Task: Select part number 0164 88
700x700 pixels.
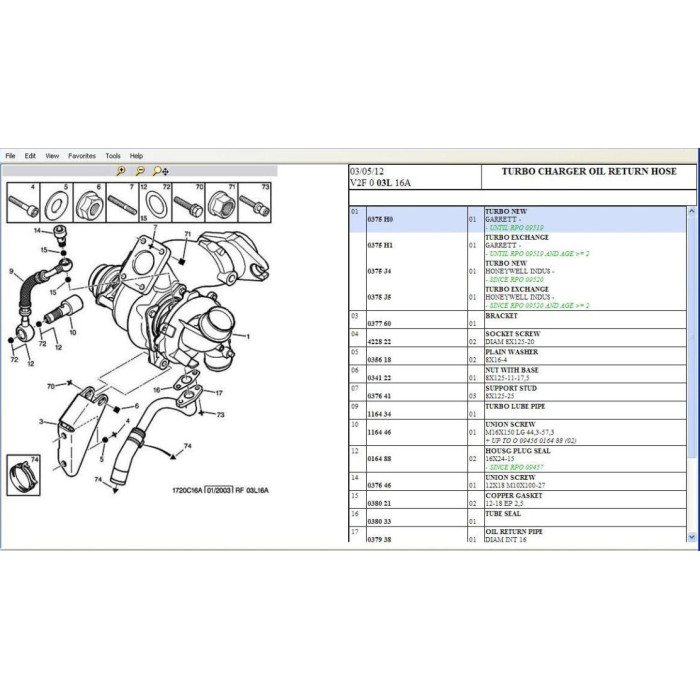Action: (379, 459)
